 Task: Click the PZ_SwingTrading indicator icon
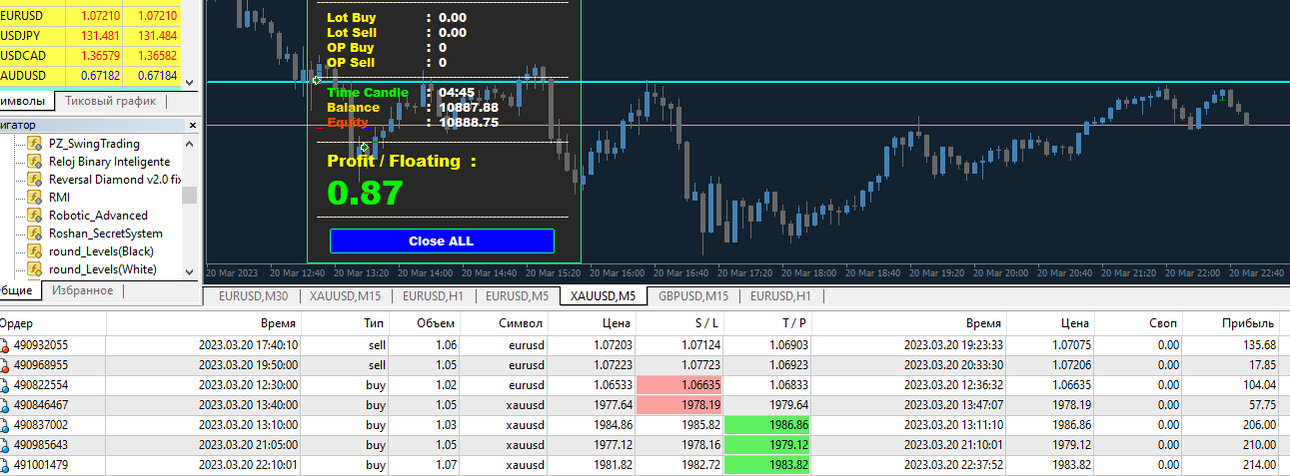34,144
